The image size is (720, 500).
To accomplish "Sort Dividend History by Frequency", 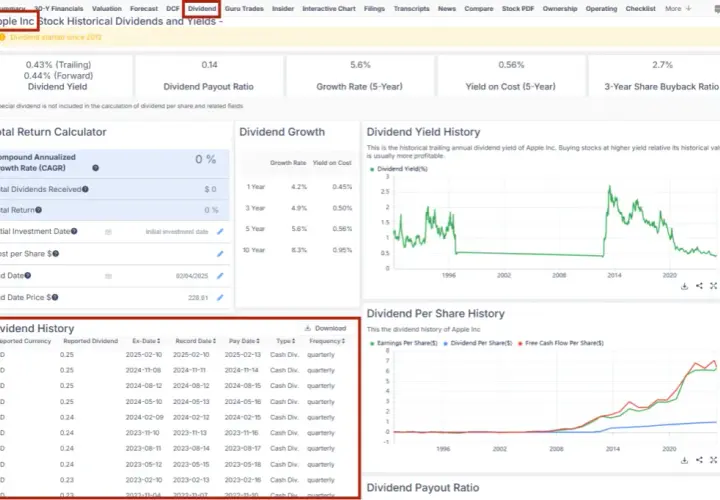I will (327, 341).
